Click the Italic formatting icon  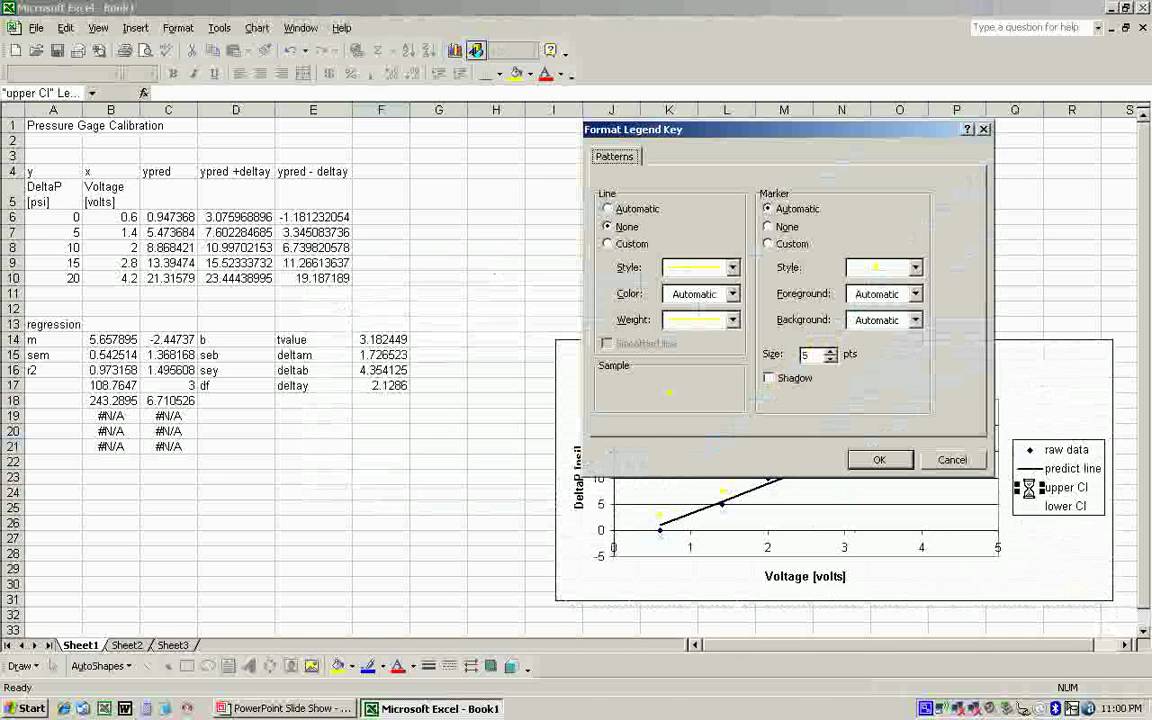pos(193,73)
